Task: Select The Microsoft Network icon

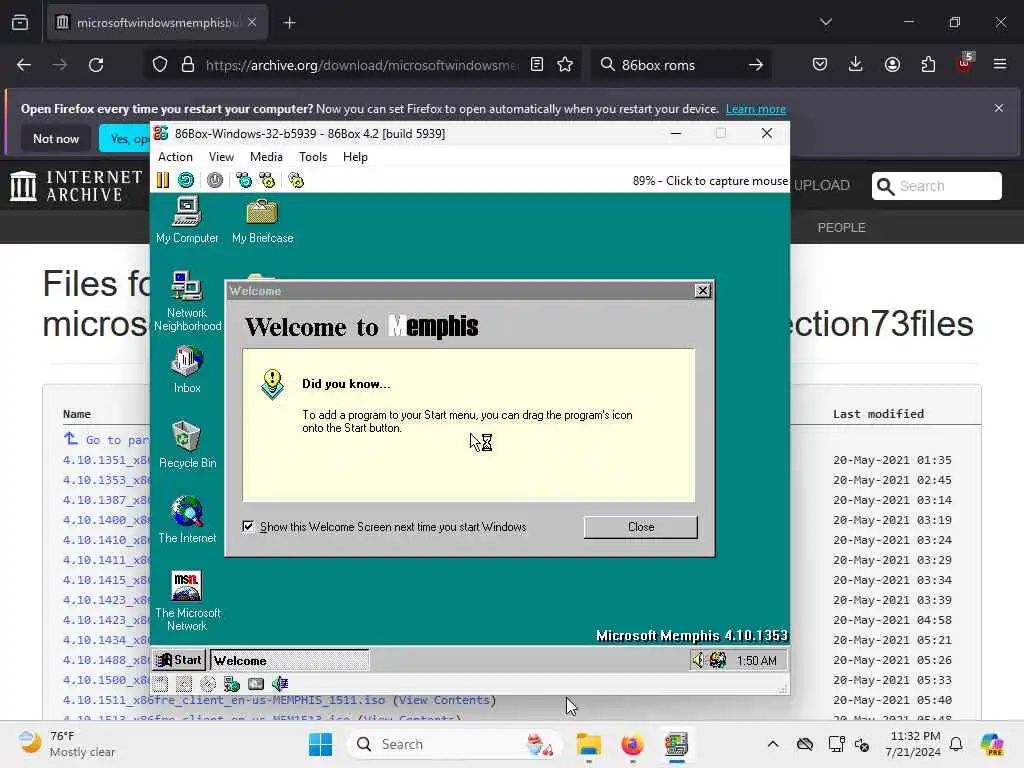Action: click(187, 601)
